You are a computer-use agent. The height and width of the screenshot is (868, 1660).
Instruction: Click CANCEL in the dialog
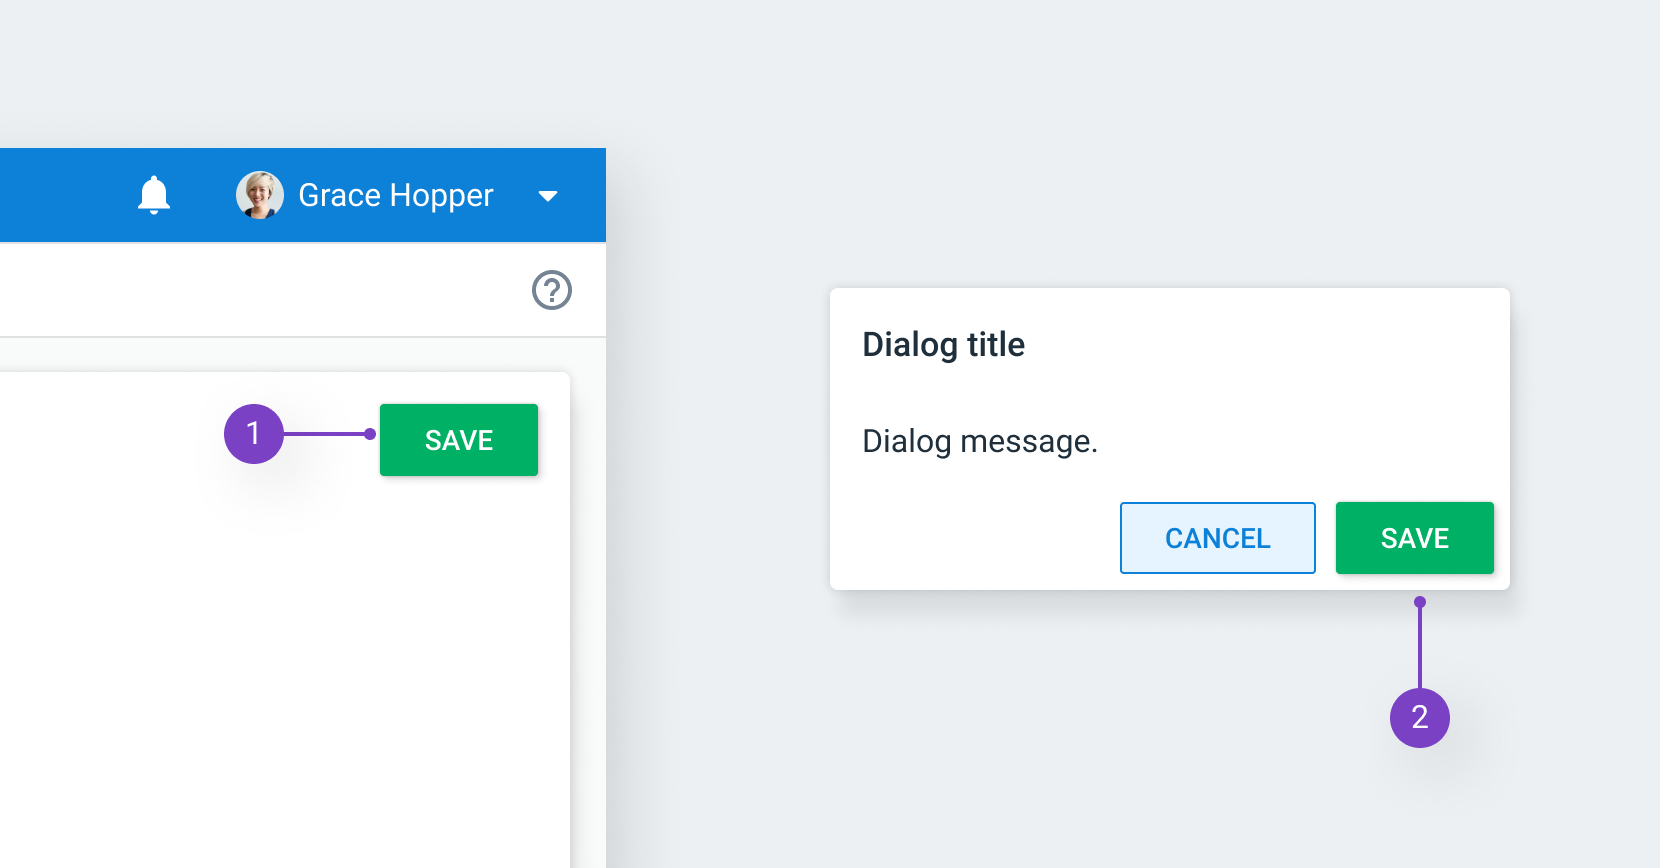click(x=1218, y=538)
